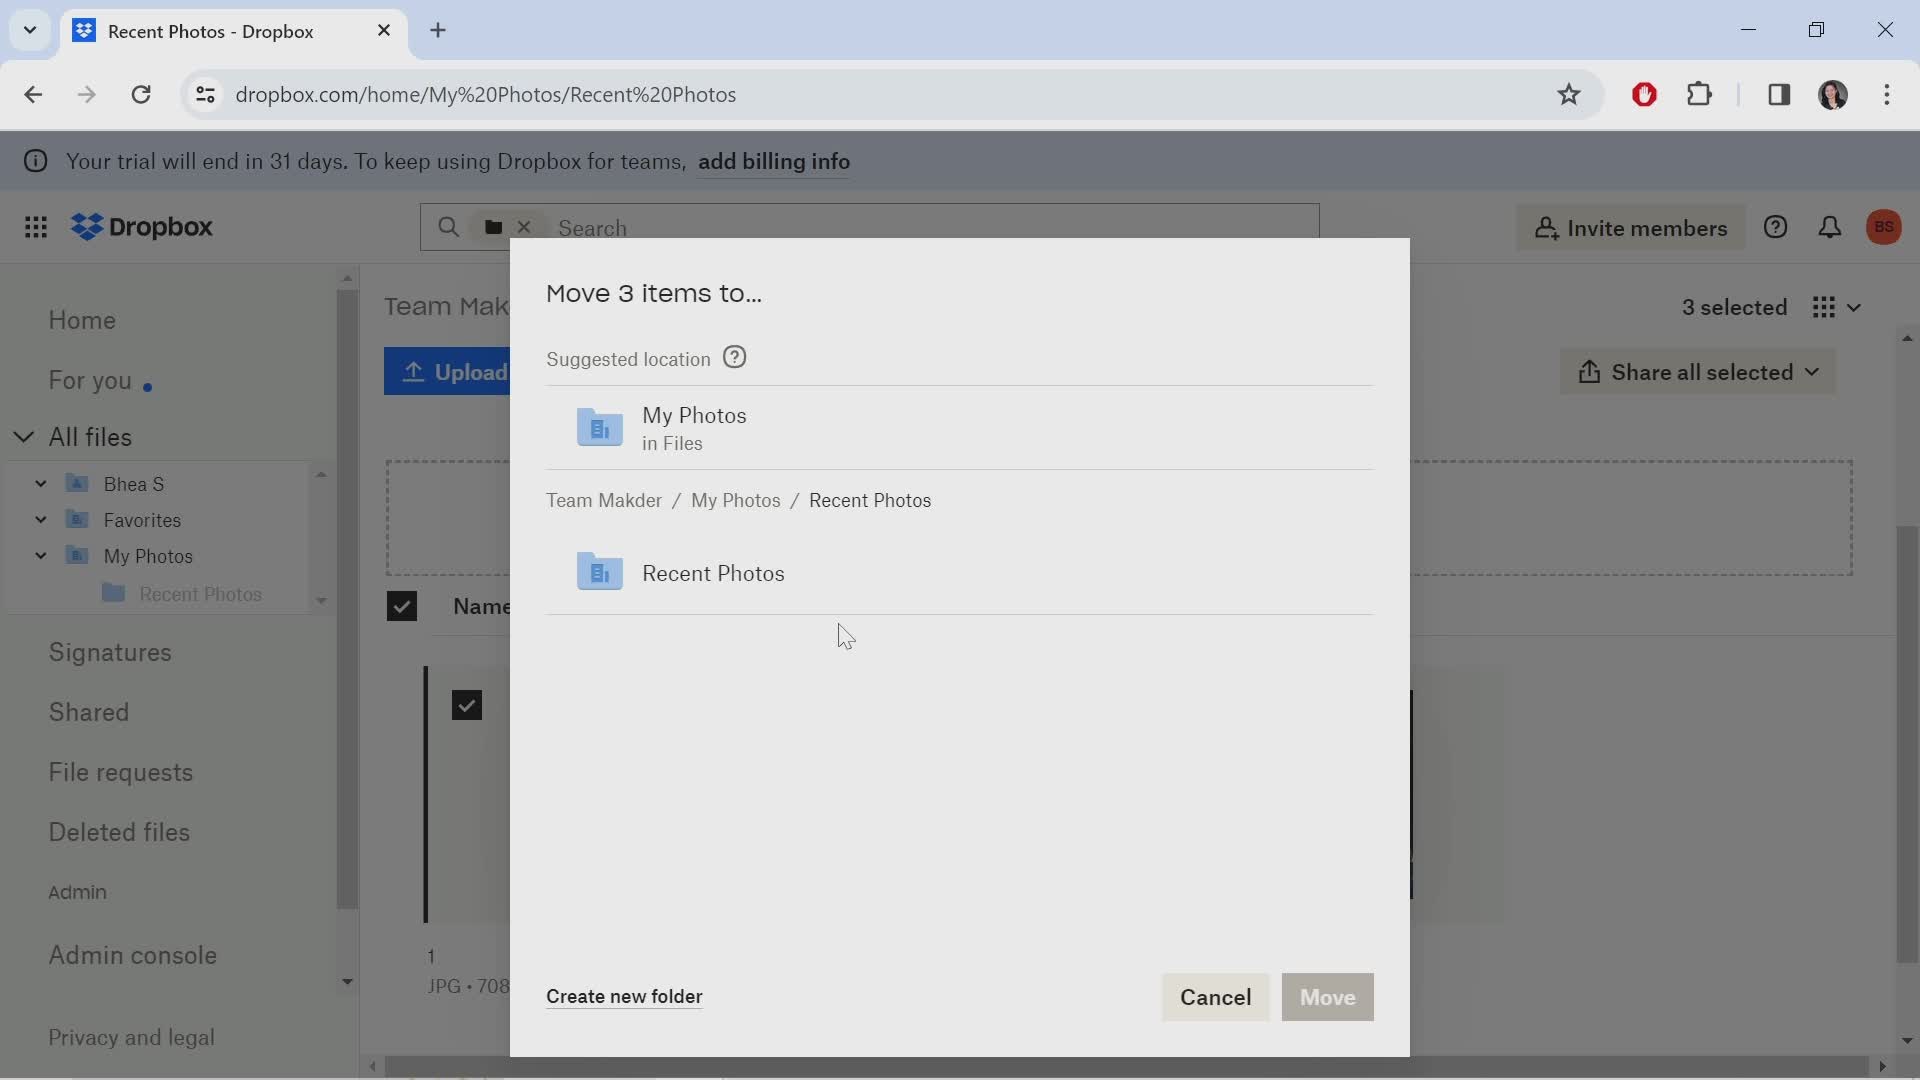Open the BS account avatar menu

pyautogui.click(x=1884, y=227)
